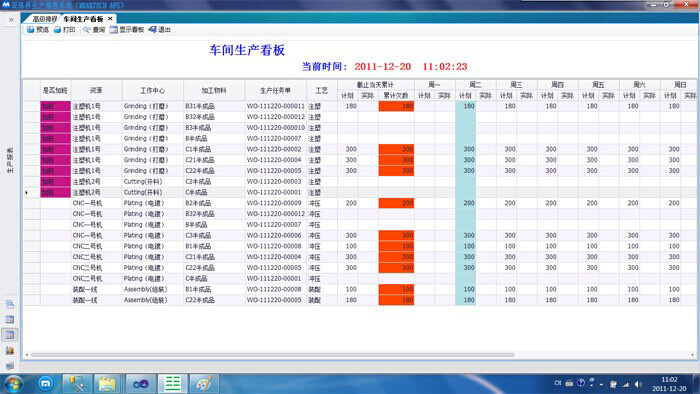Click the vertical 主菜单 label on left sidebar

10,160
